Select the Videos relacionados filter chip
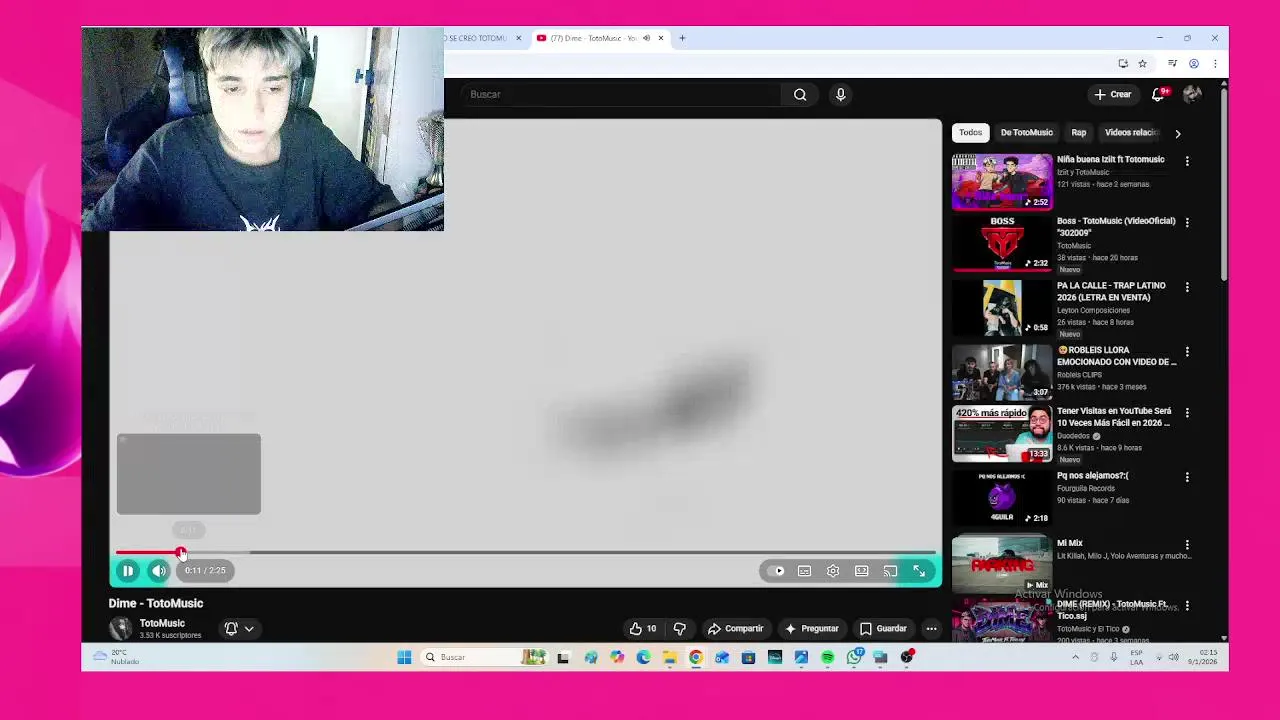 point(1131,132)
